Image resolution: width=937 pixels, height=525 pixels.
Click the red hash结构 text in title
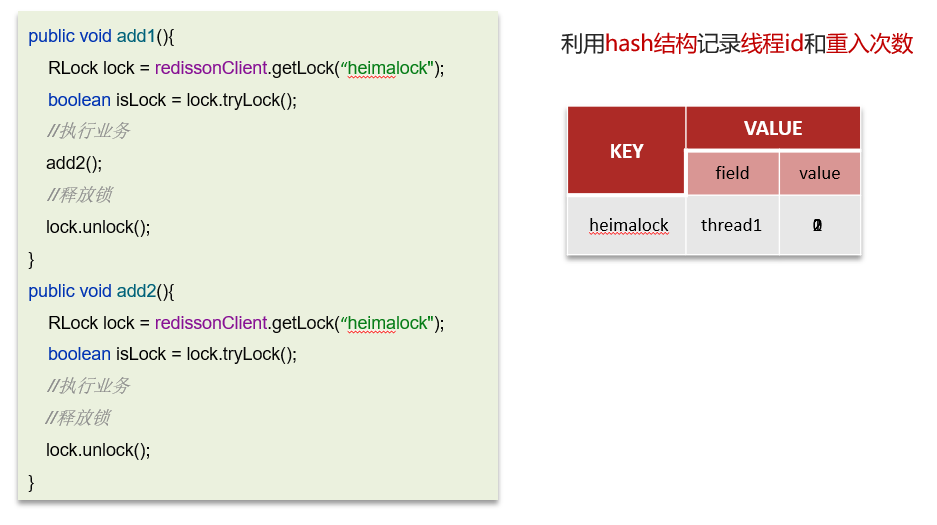coord(651,44)
